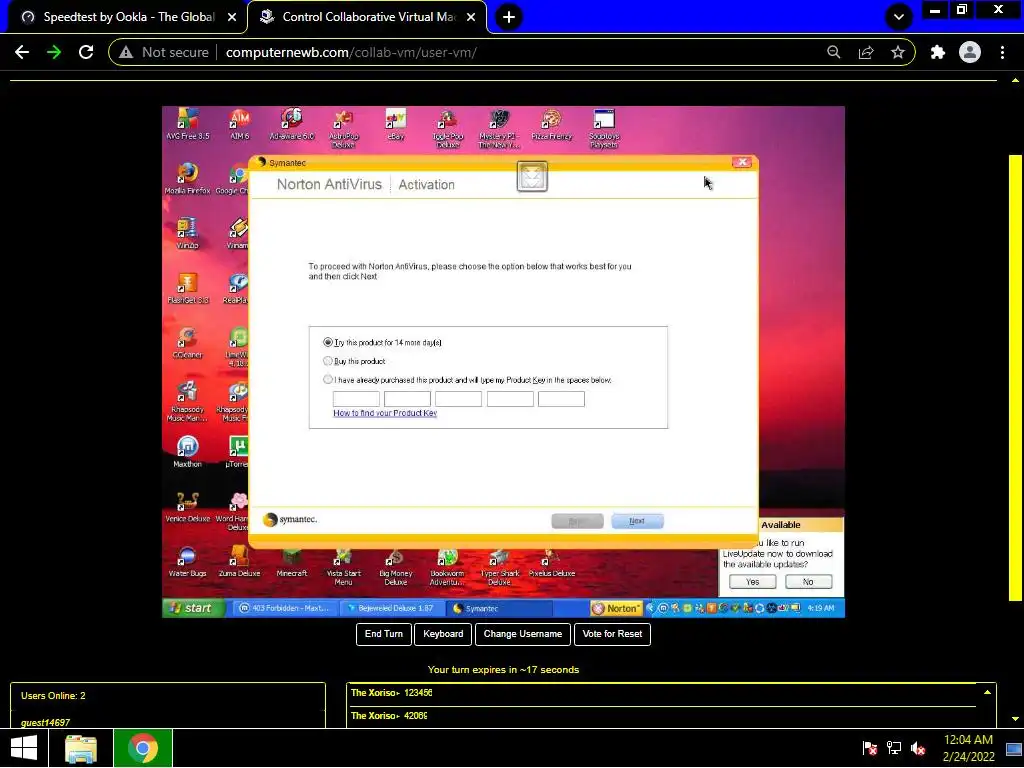This screenshot has width=1024, height=768.
Task: Click the host clock showing 12:04 AM
Action: tap(968, 748)
